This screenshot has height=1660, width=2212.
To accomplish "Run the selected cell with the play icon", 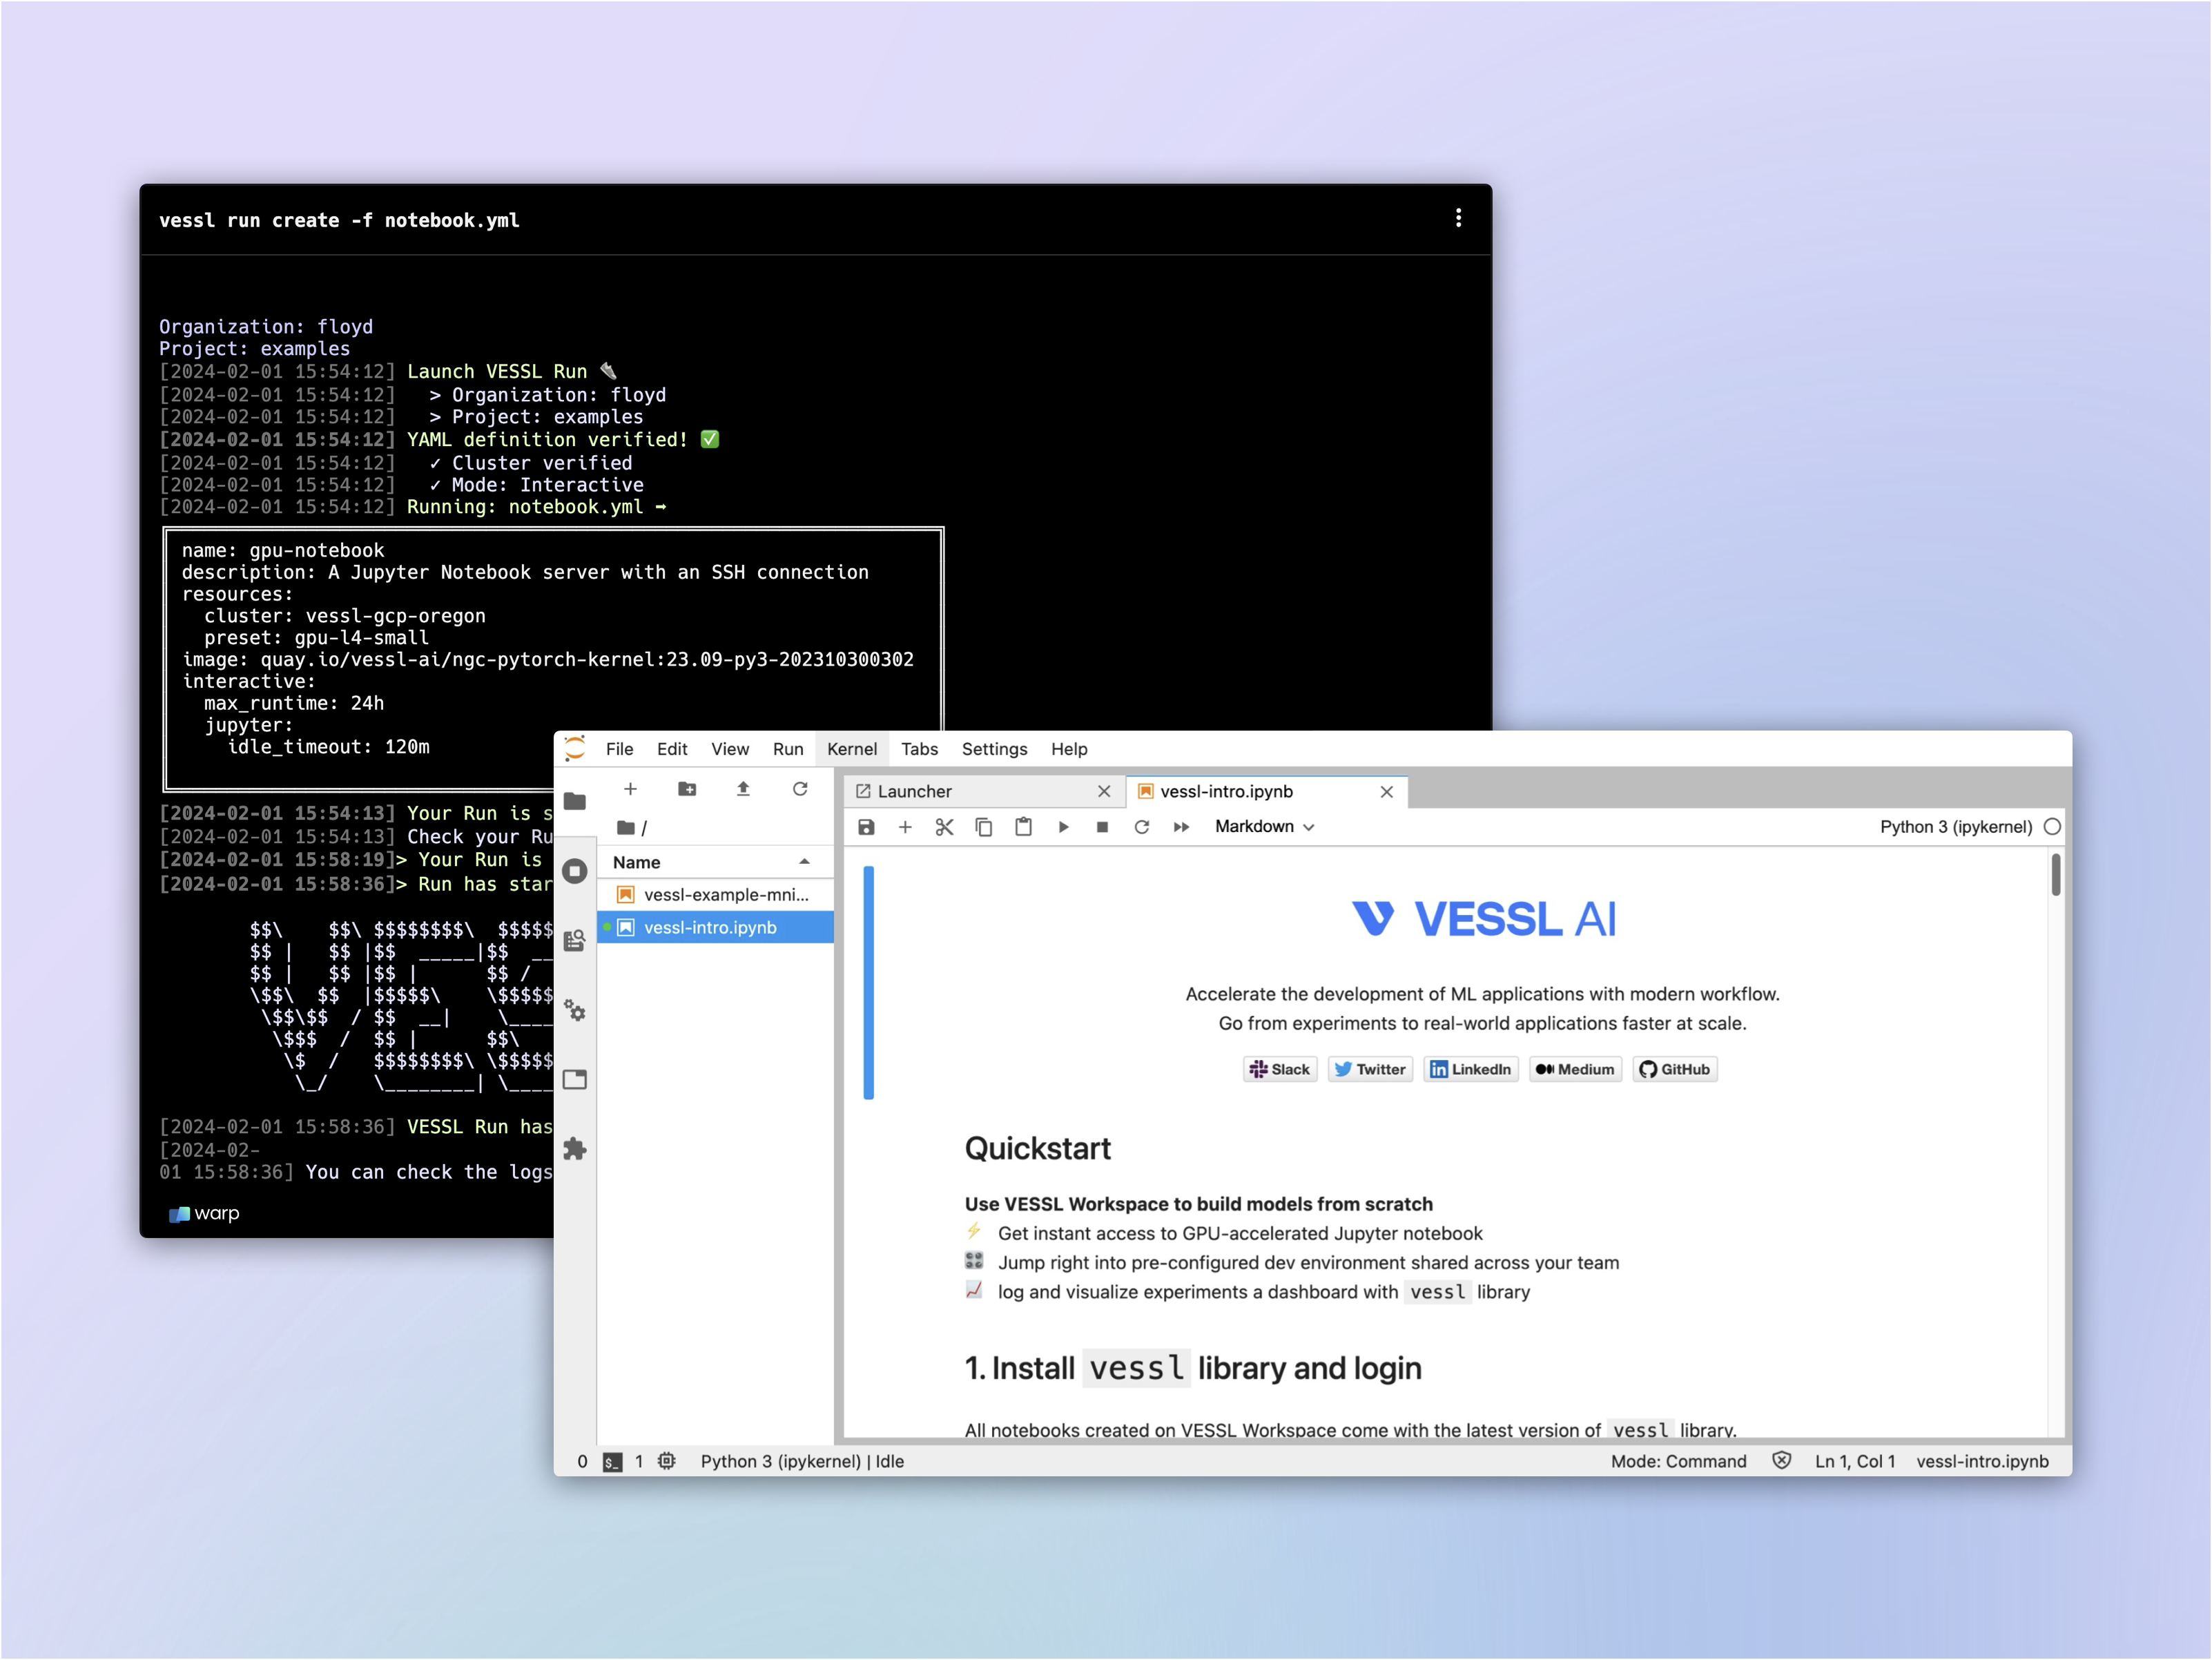I will click(x=1063, y=827).
